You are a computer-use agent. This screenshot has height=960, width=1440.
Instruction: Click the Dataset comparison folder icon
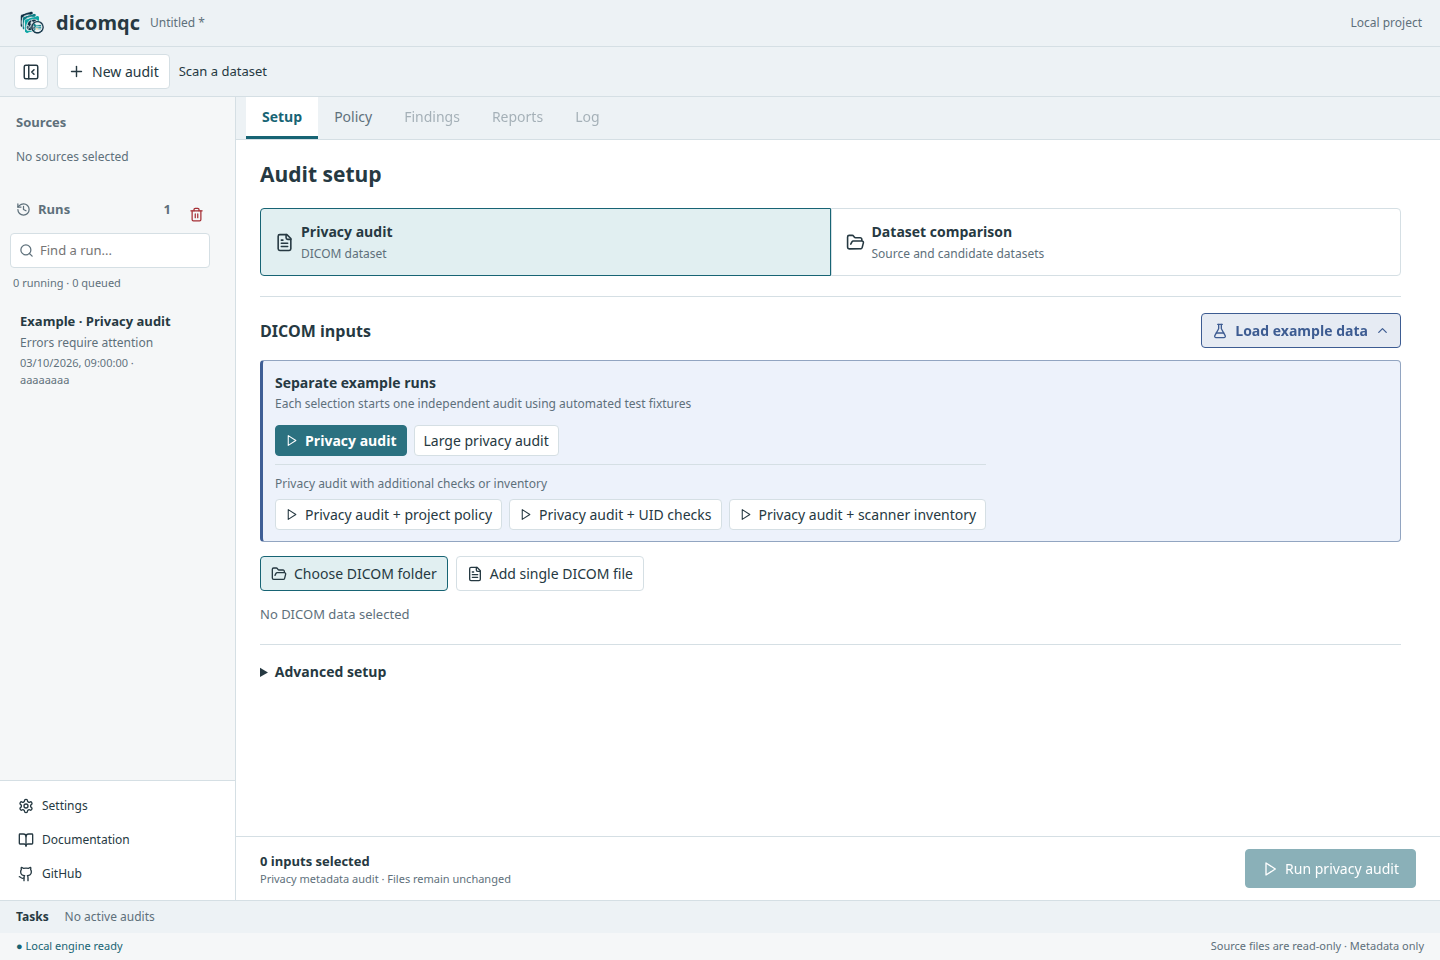point(855,243)
